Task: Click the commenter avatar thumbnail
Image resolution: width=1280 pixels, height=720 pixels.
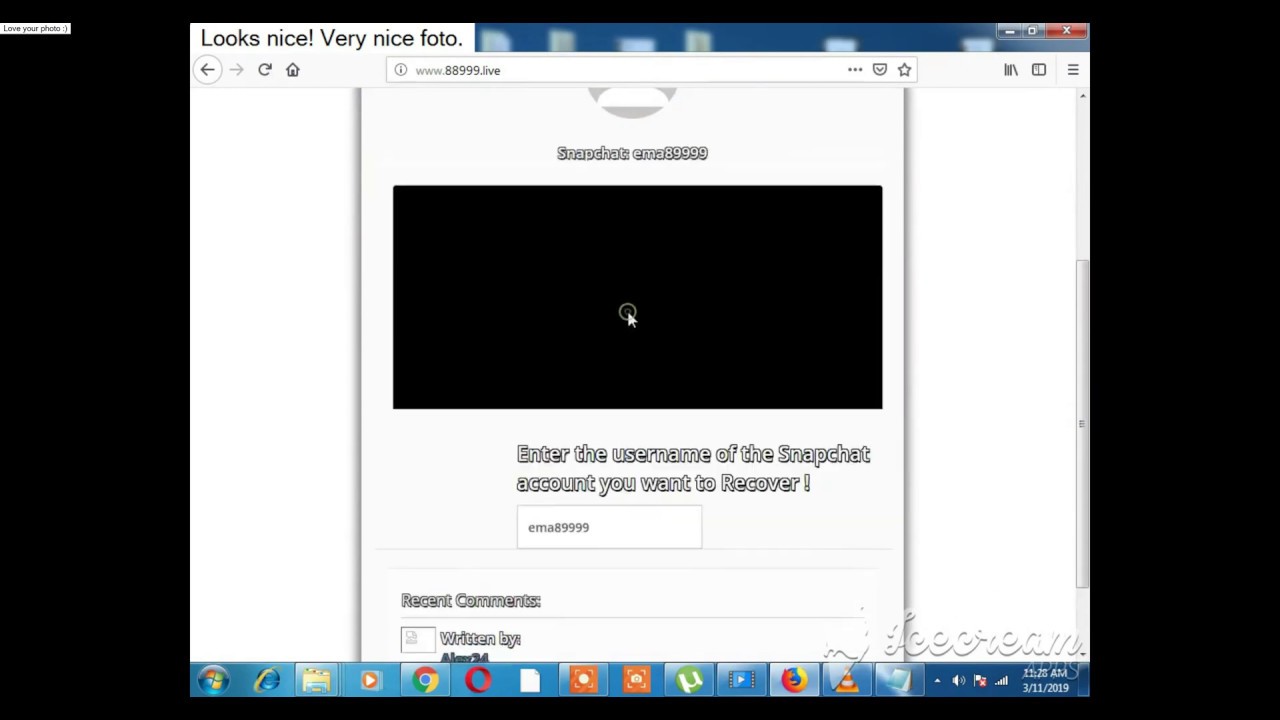Action: click(418, 640)
